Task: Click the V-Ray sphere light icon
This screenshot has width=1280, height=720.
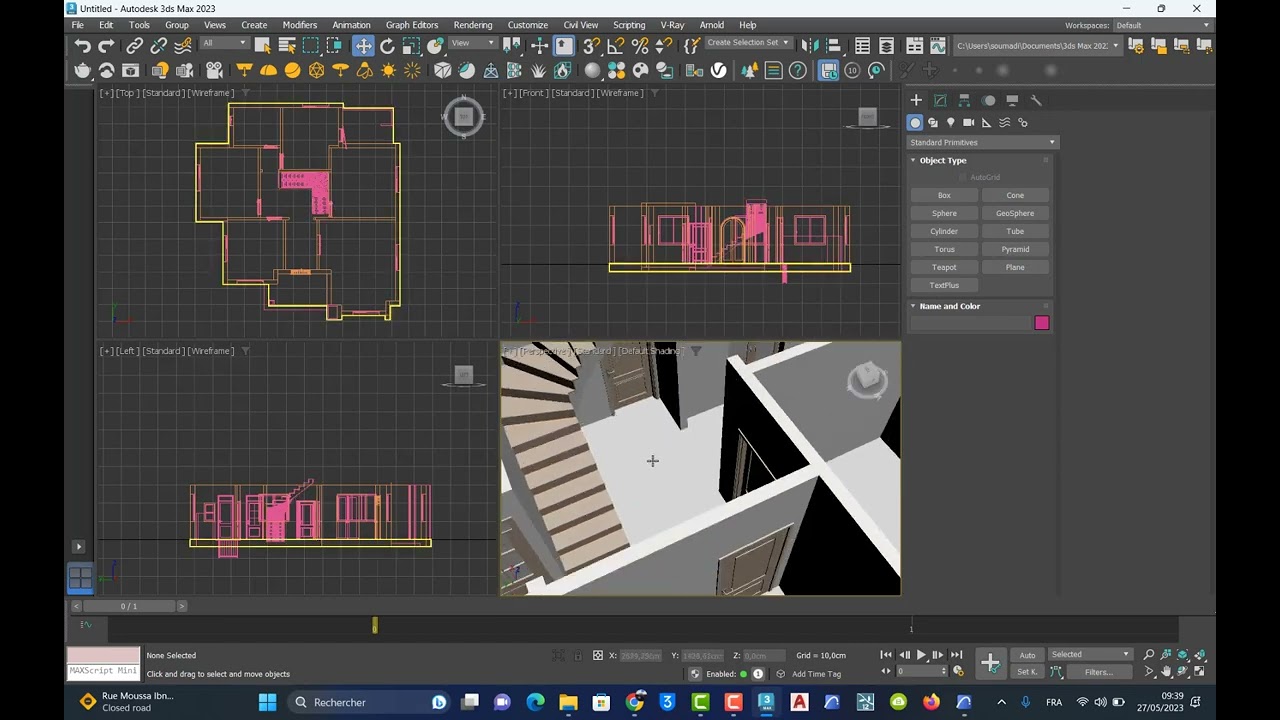Action: pos(292,70)
